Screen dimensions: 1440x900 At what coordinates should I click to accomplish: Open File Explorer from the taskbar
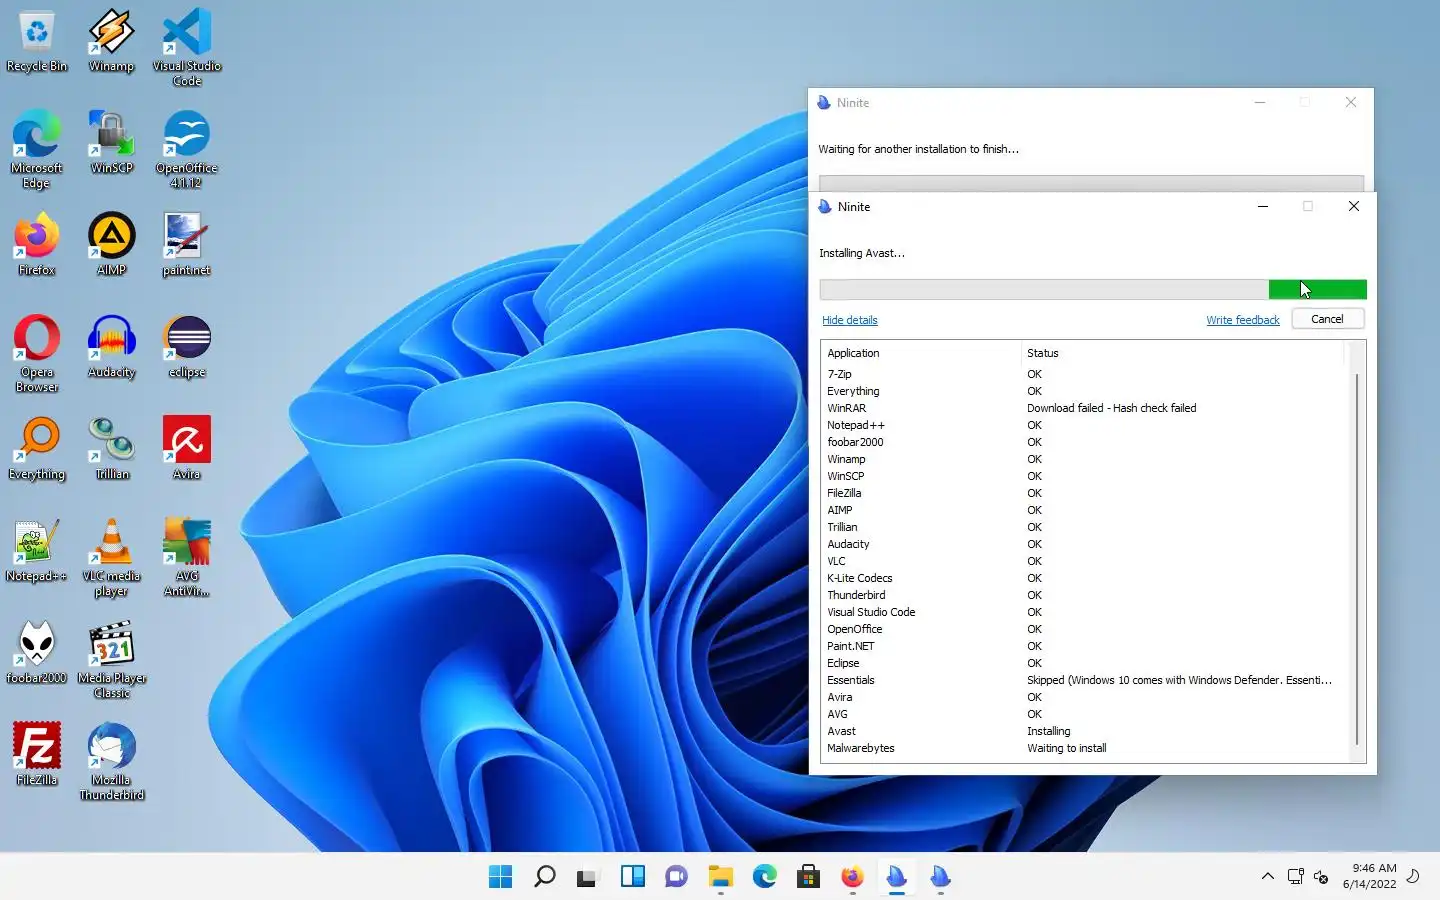720,877
